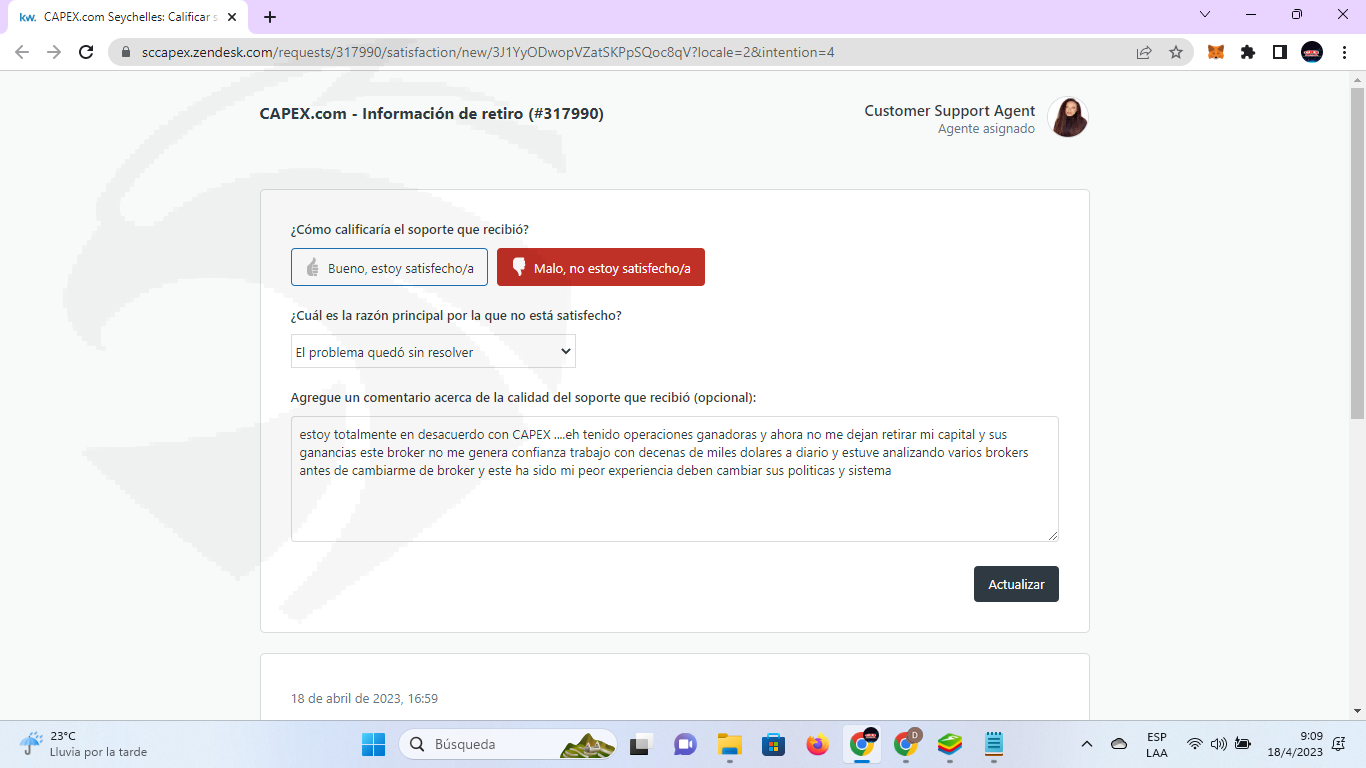Click the taskbar Búsqueda search box

click(507, 744)
